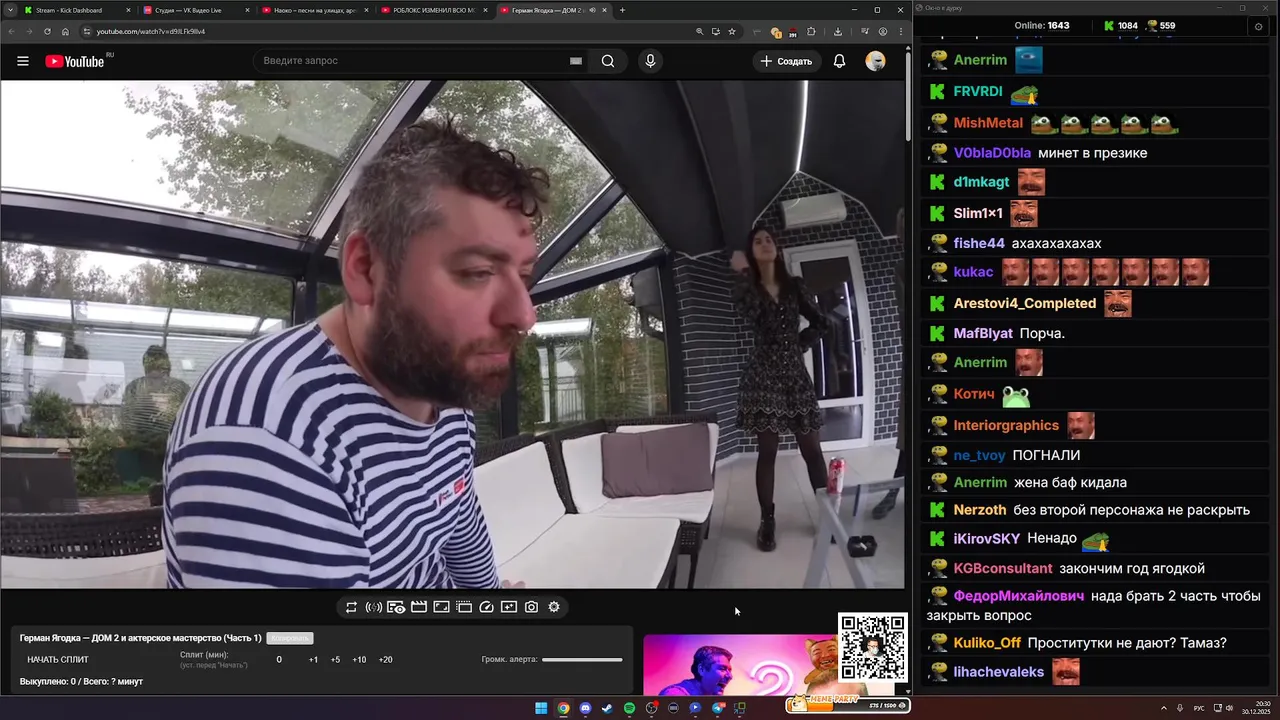This screenshot has height=720, width=1280.
Task: Open Chrome from the taskbar
Action: 563,708
